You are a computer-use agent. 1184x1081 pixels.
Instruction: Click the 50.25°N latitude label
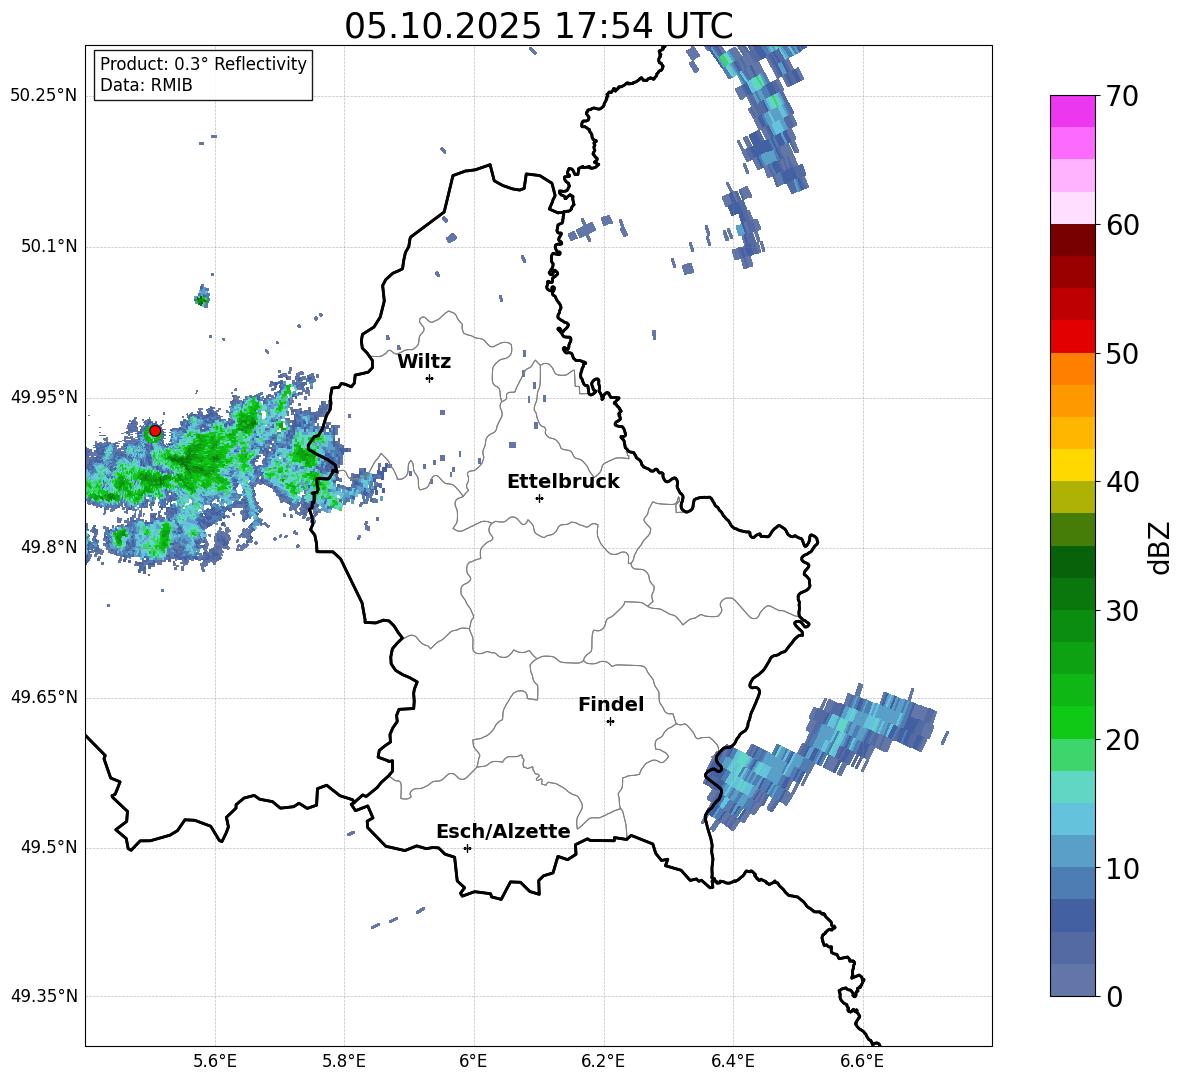pos(44,96)
